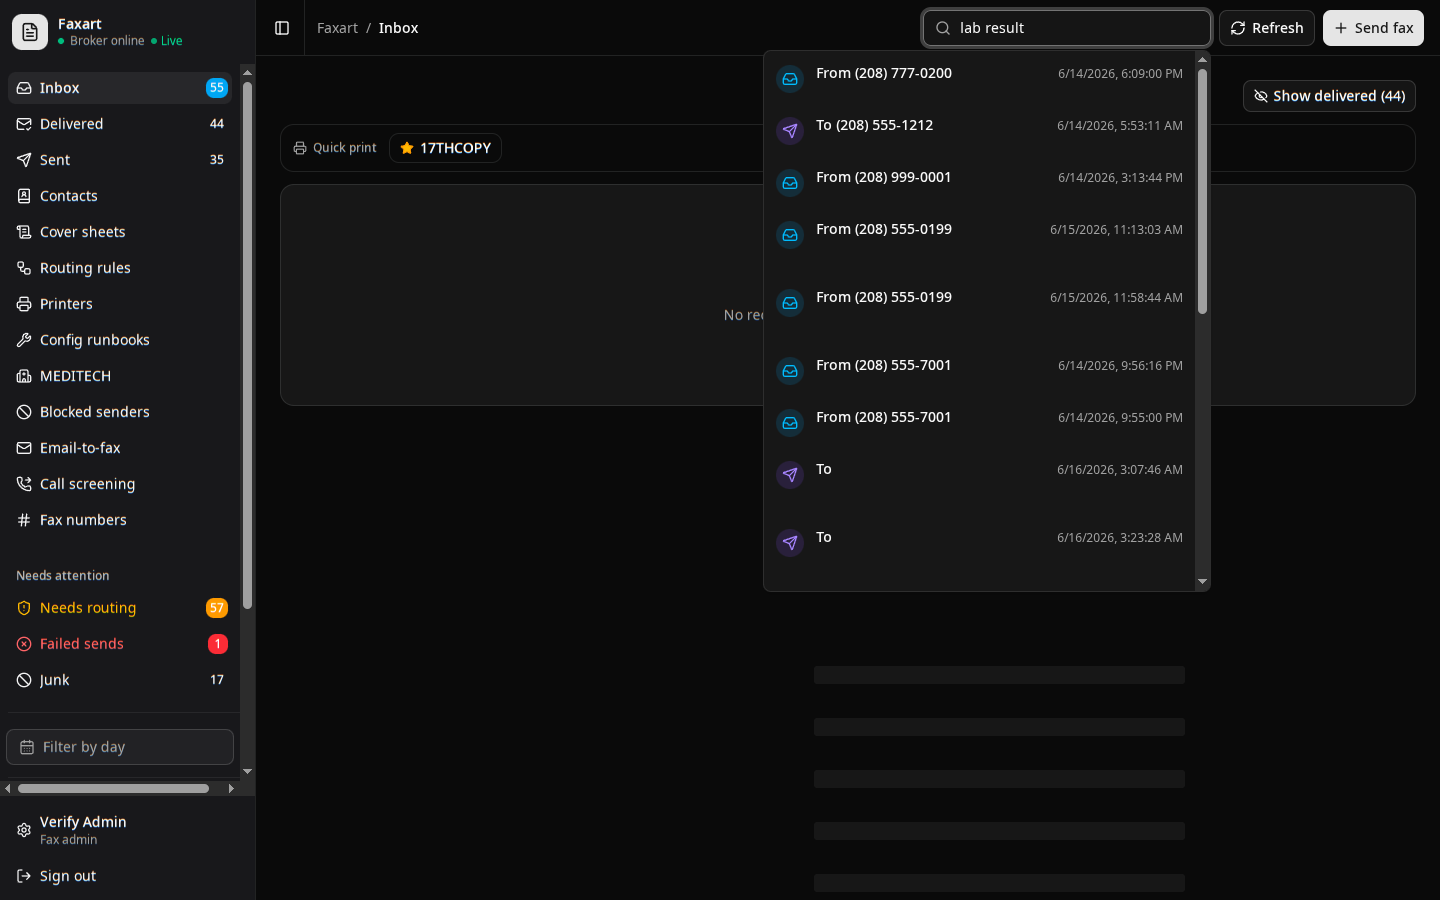Image resolution: width=1440 pixels, height=900 pixels.
Task: Click the Needs routing 57 badge
Action: point(217,608)
